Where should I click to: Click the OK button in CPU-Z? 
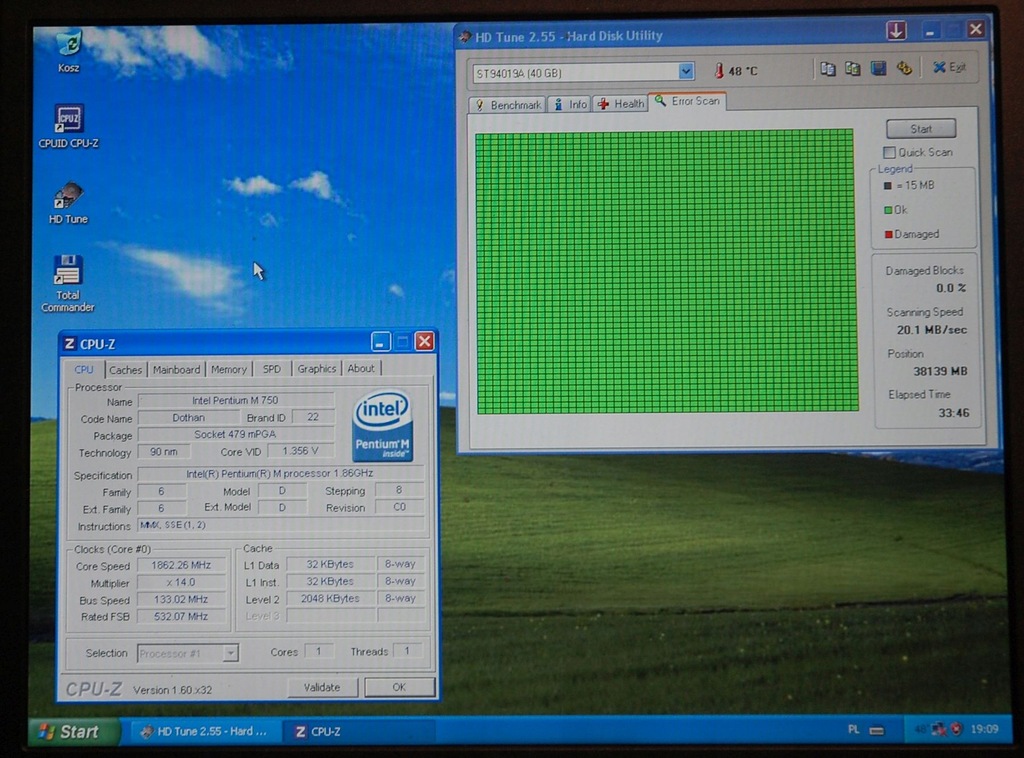399,687
